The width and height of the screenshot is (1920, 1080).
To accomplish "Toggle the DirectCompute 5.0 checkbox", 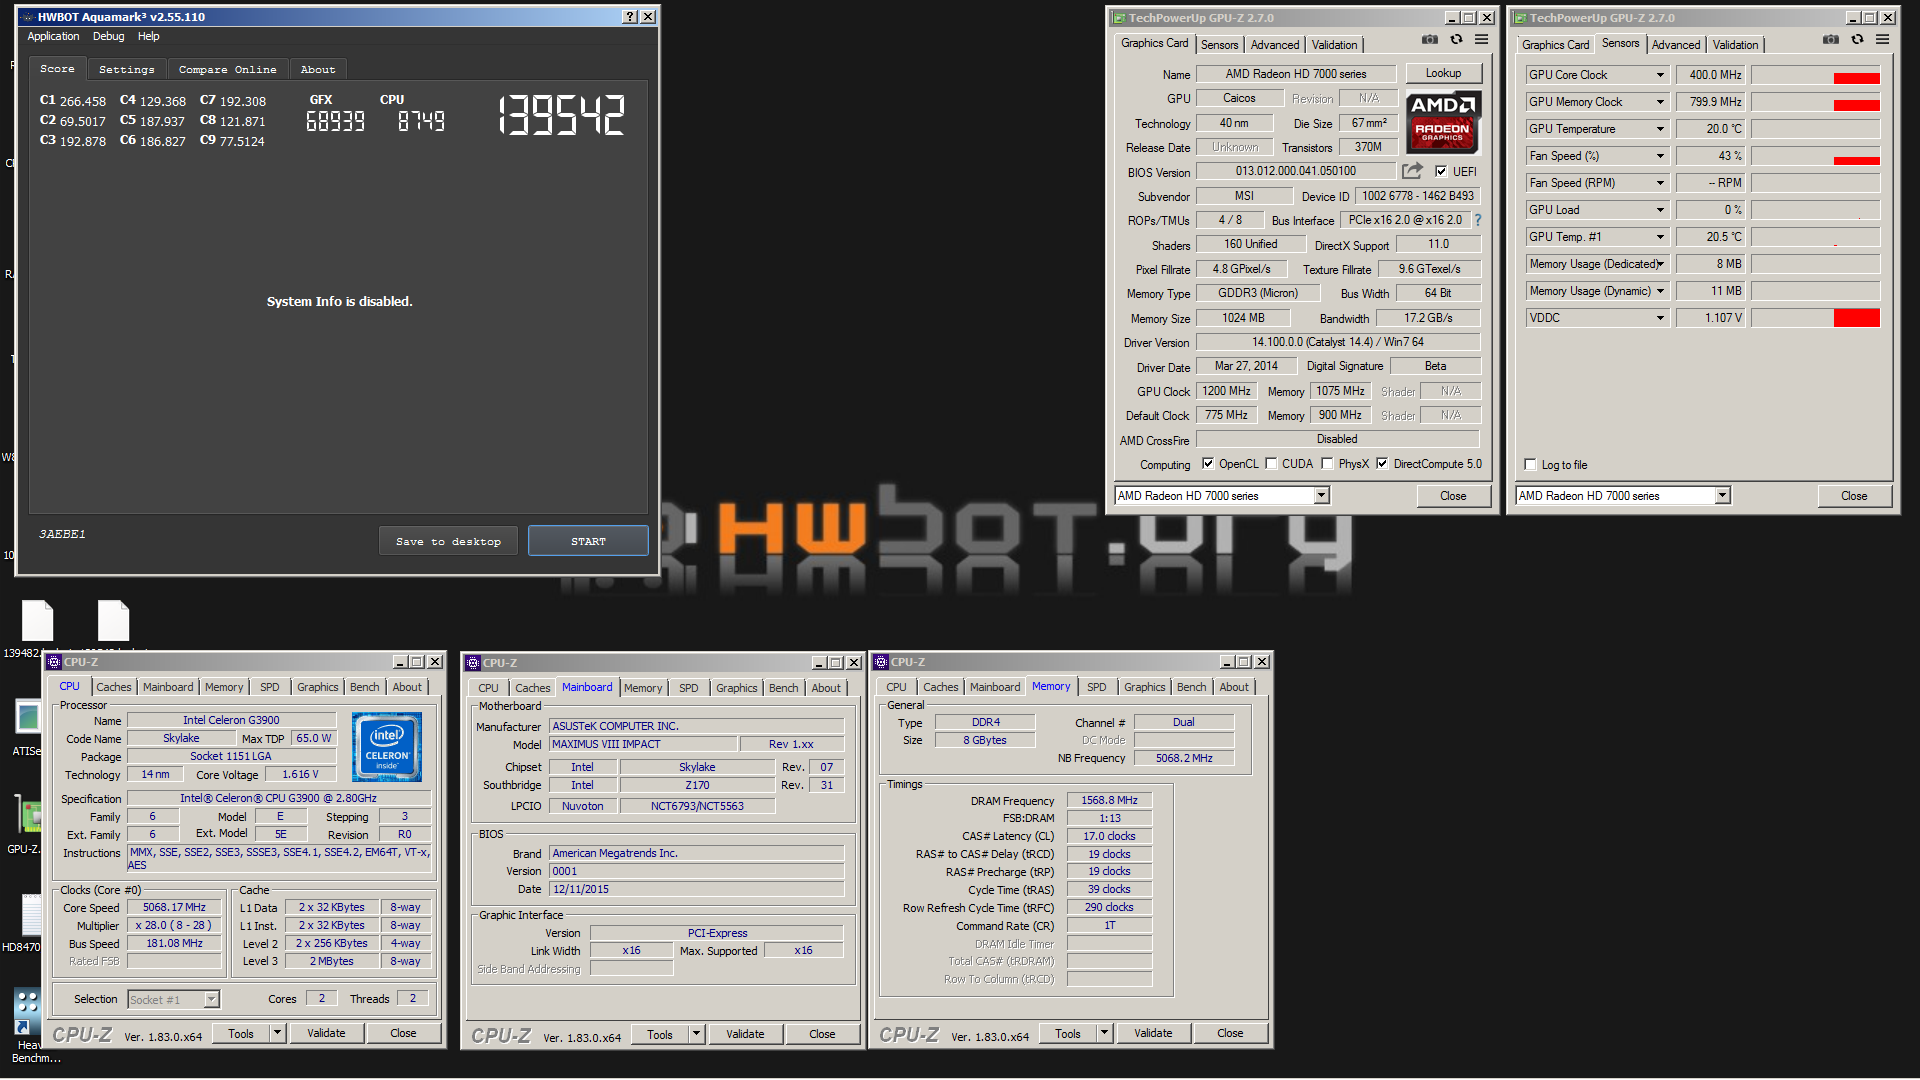I will pos(1382,463).
